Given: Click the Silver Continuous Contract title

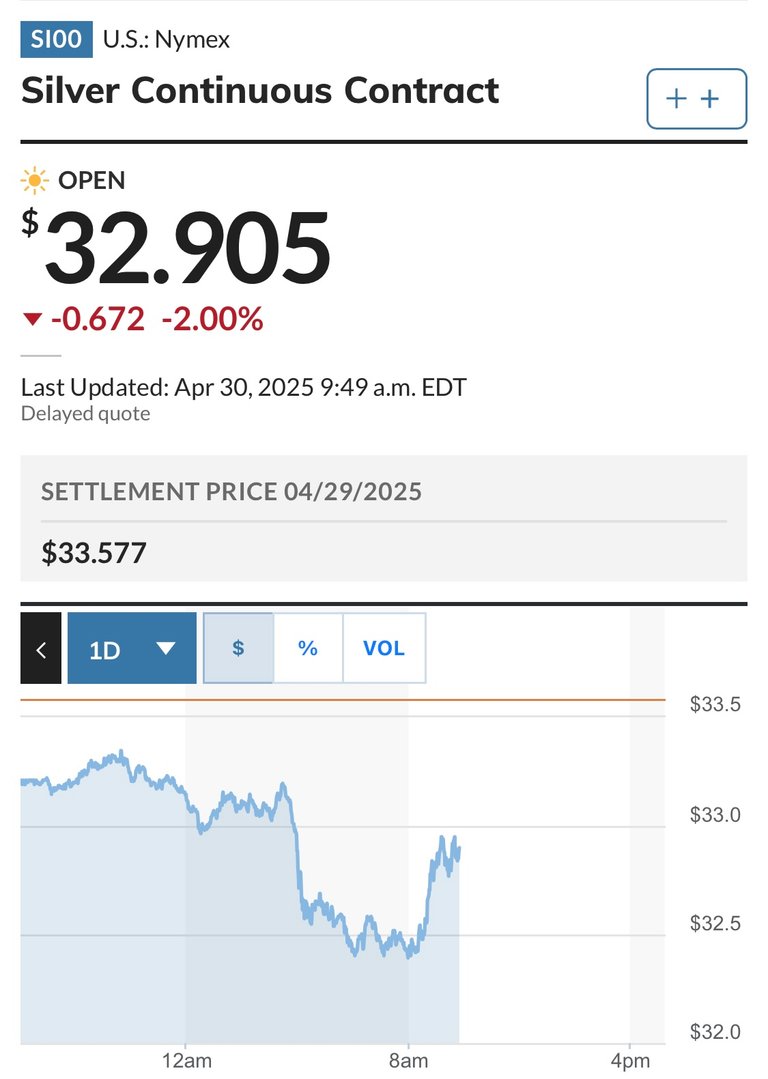Looking at the screenshot, I should coord(260,91).
